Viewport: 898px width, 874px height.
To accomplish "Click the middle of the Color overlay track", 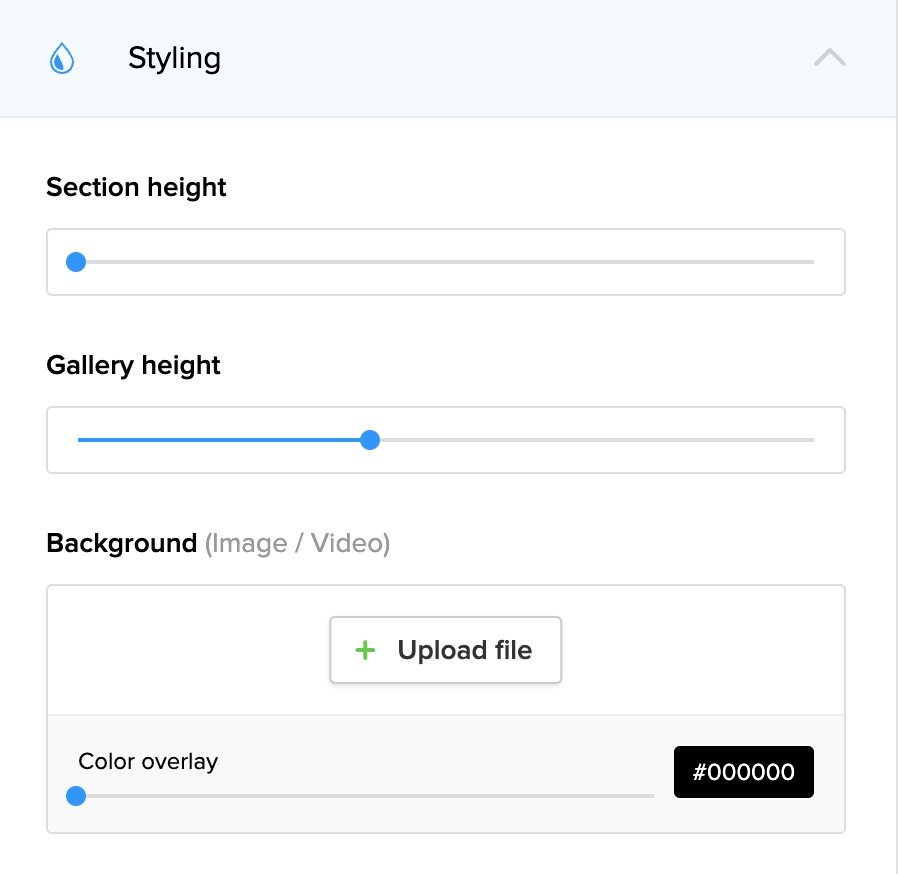I will (365, 797).
